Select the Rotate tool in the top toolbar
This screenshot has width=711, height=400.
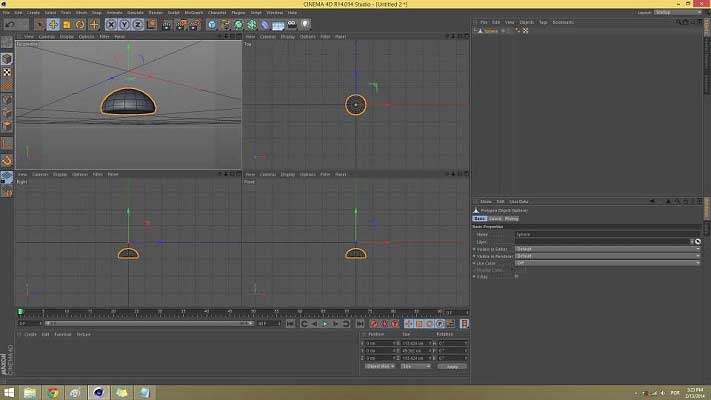[x=81, y=24]
